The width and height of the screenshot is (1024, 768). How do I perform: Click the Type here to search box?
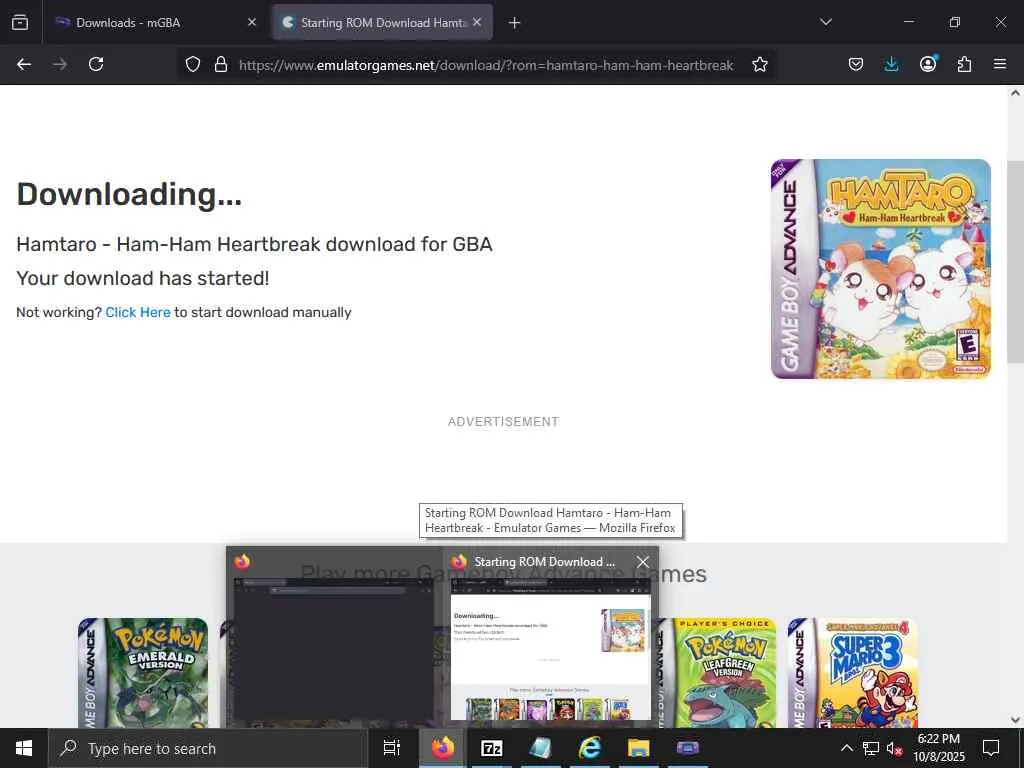208,748
